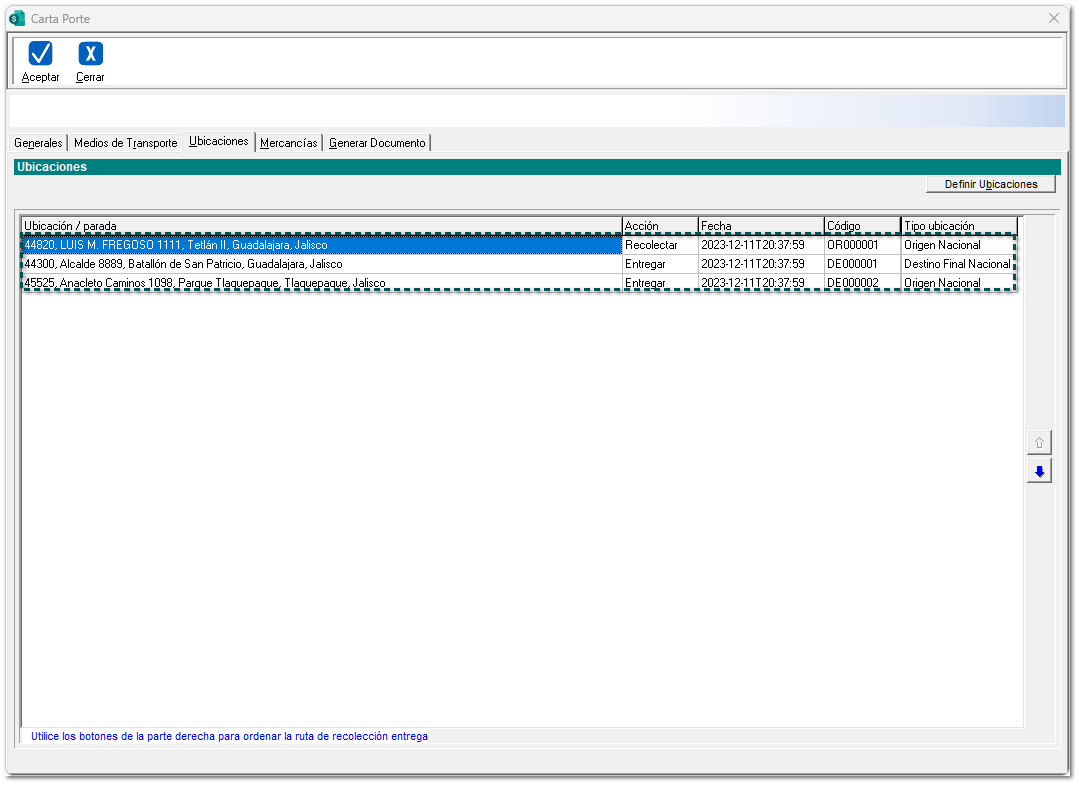Go to the Mercancías tab
This screenshot has width=1079, height=785.
[x=288, y=143]
